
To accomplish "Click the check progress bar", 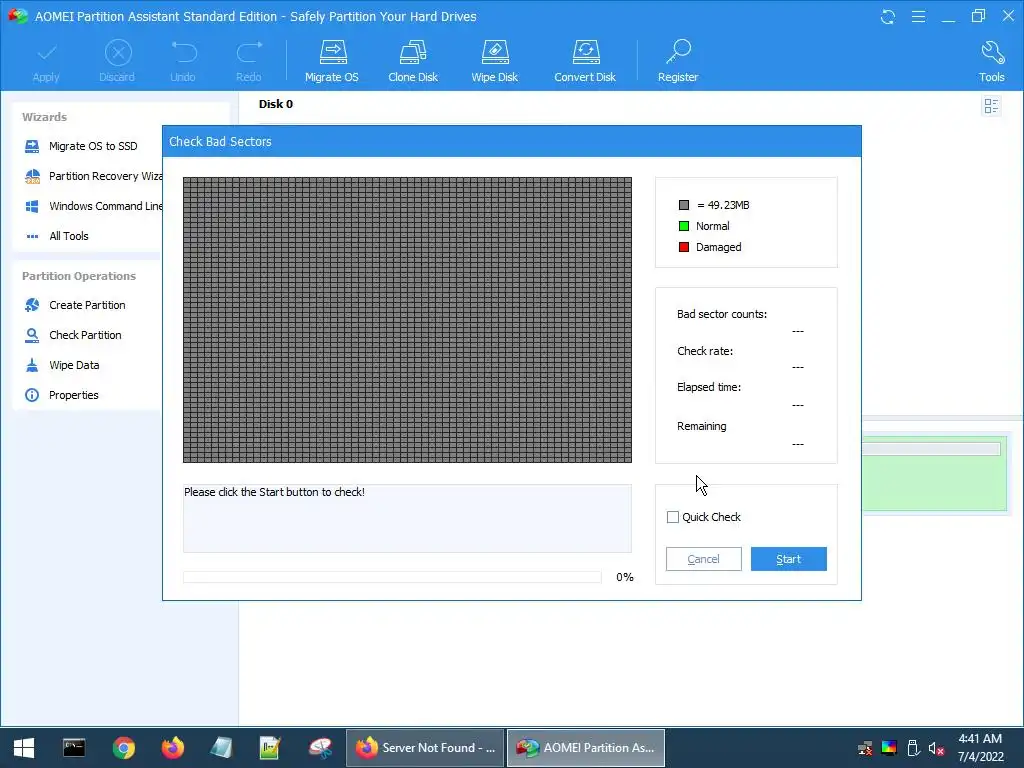I will (x=392, y=577).
